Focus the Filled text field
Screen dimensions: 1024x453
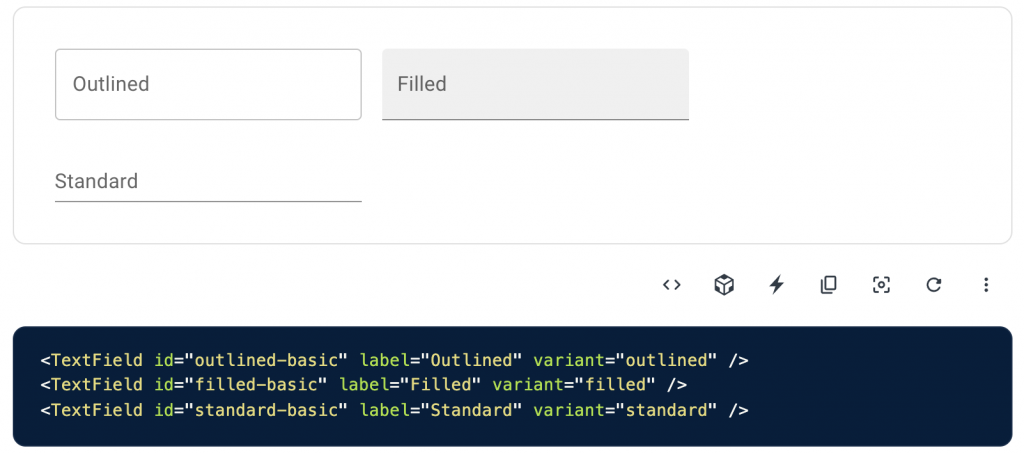pyautogui.click(x=535, y=85)
